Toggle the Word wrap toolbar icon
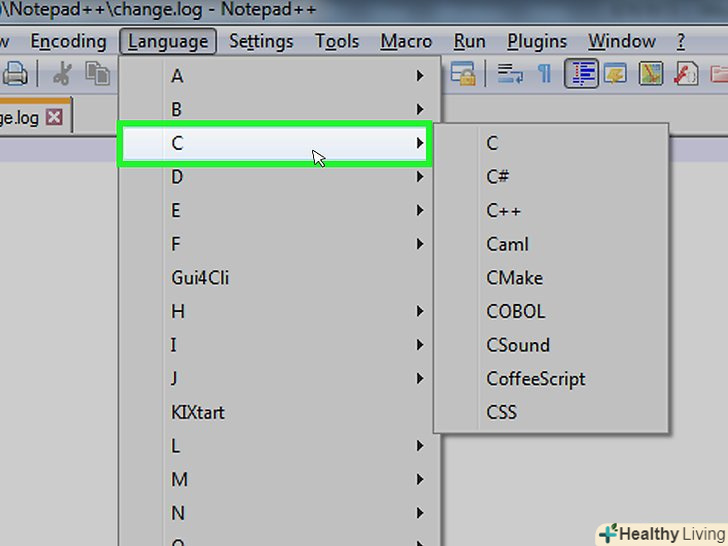The height and width of the screenshot is (546, 728). 510,74
